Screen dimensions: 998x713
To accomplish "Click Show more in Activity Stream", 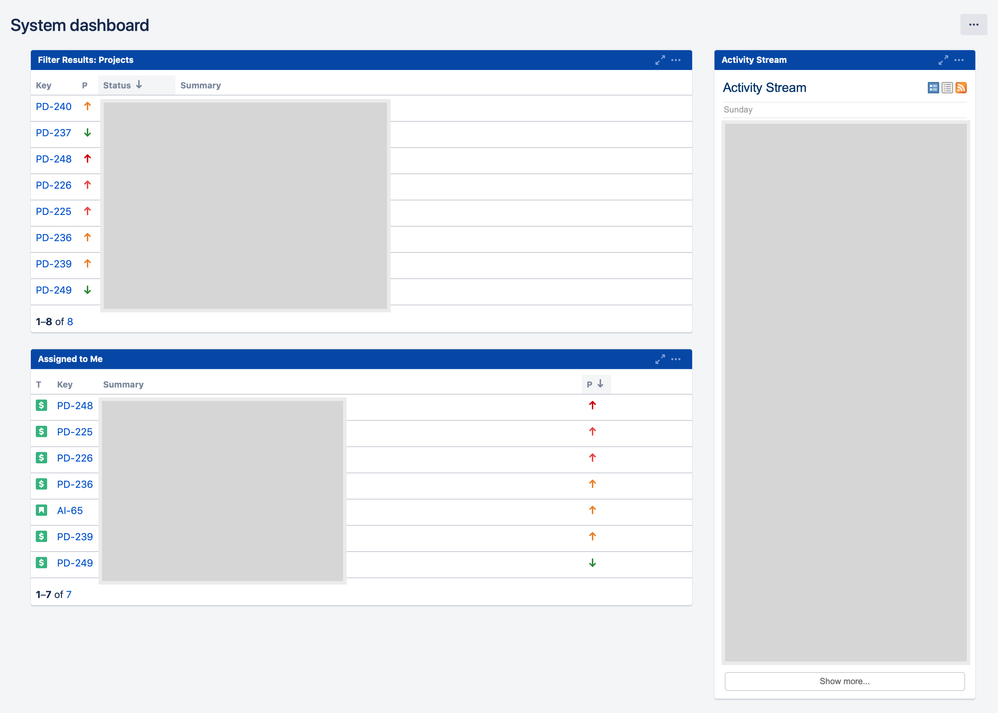I will point(844,681).
